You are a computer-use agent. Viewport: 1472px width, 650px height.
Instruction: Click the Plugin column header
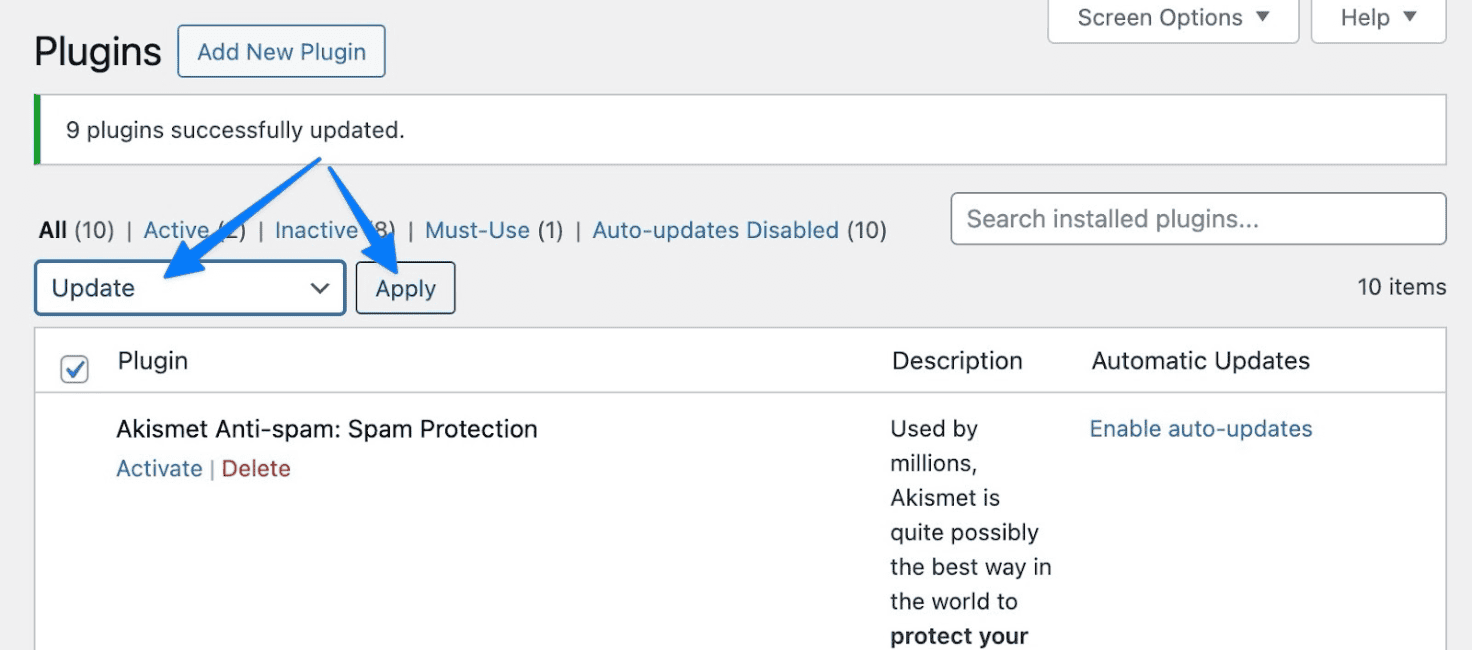152,361
